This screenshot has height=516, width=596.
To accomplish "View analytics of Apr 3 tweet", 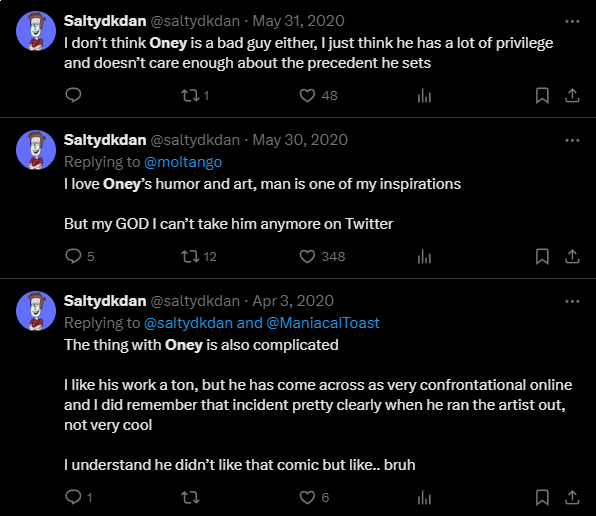I will pyautogui.click(x=424, y=497).
